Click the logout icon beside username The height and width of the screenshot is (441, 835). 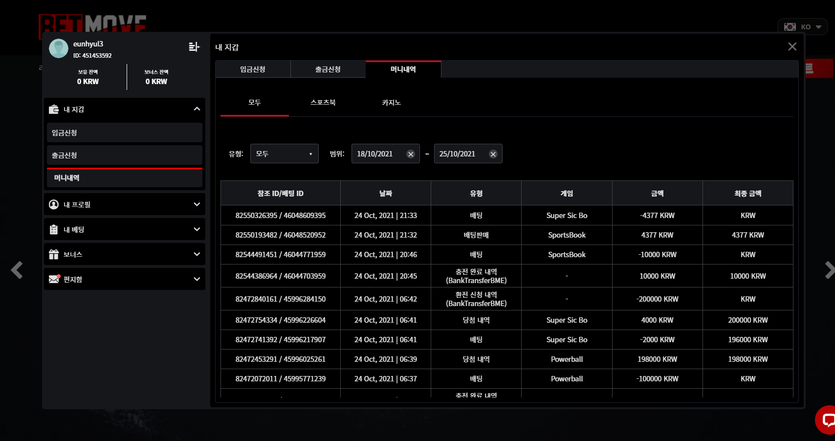[x=194, y=47]
